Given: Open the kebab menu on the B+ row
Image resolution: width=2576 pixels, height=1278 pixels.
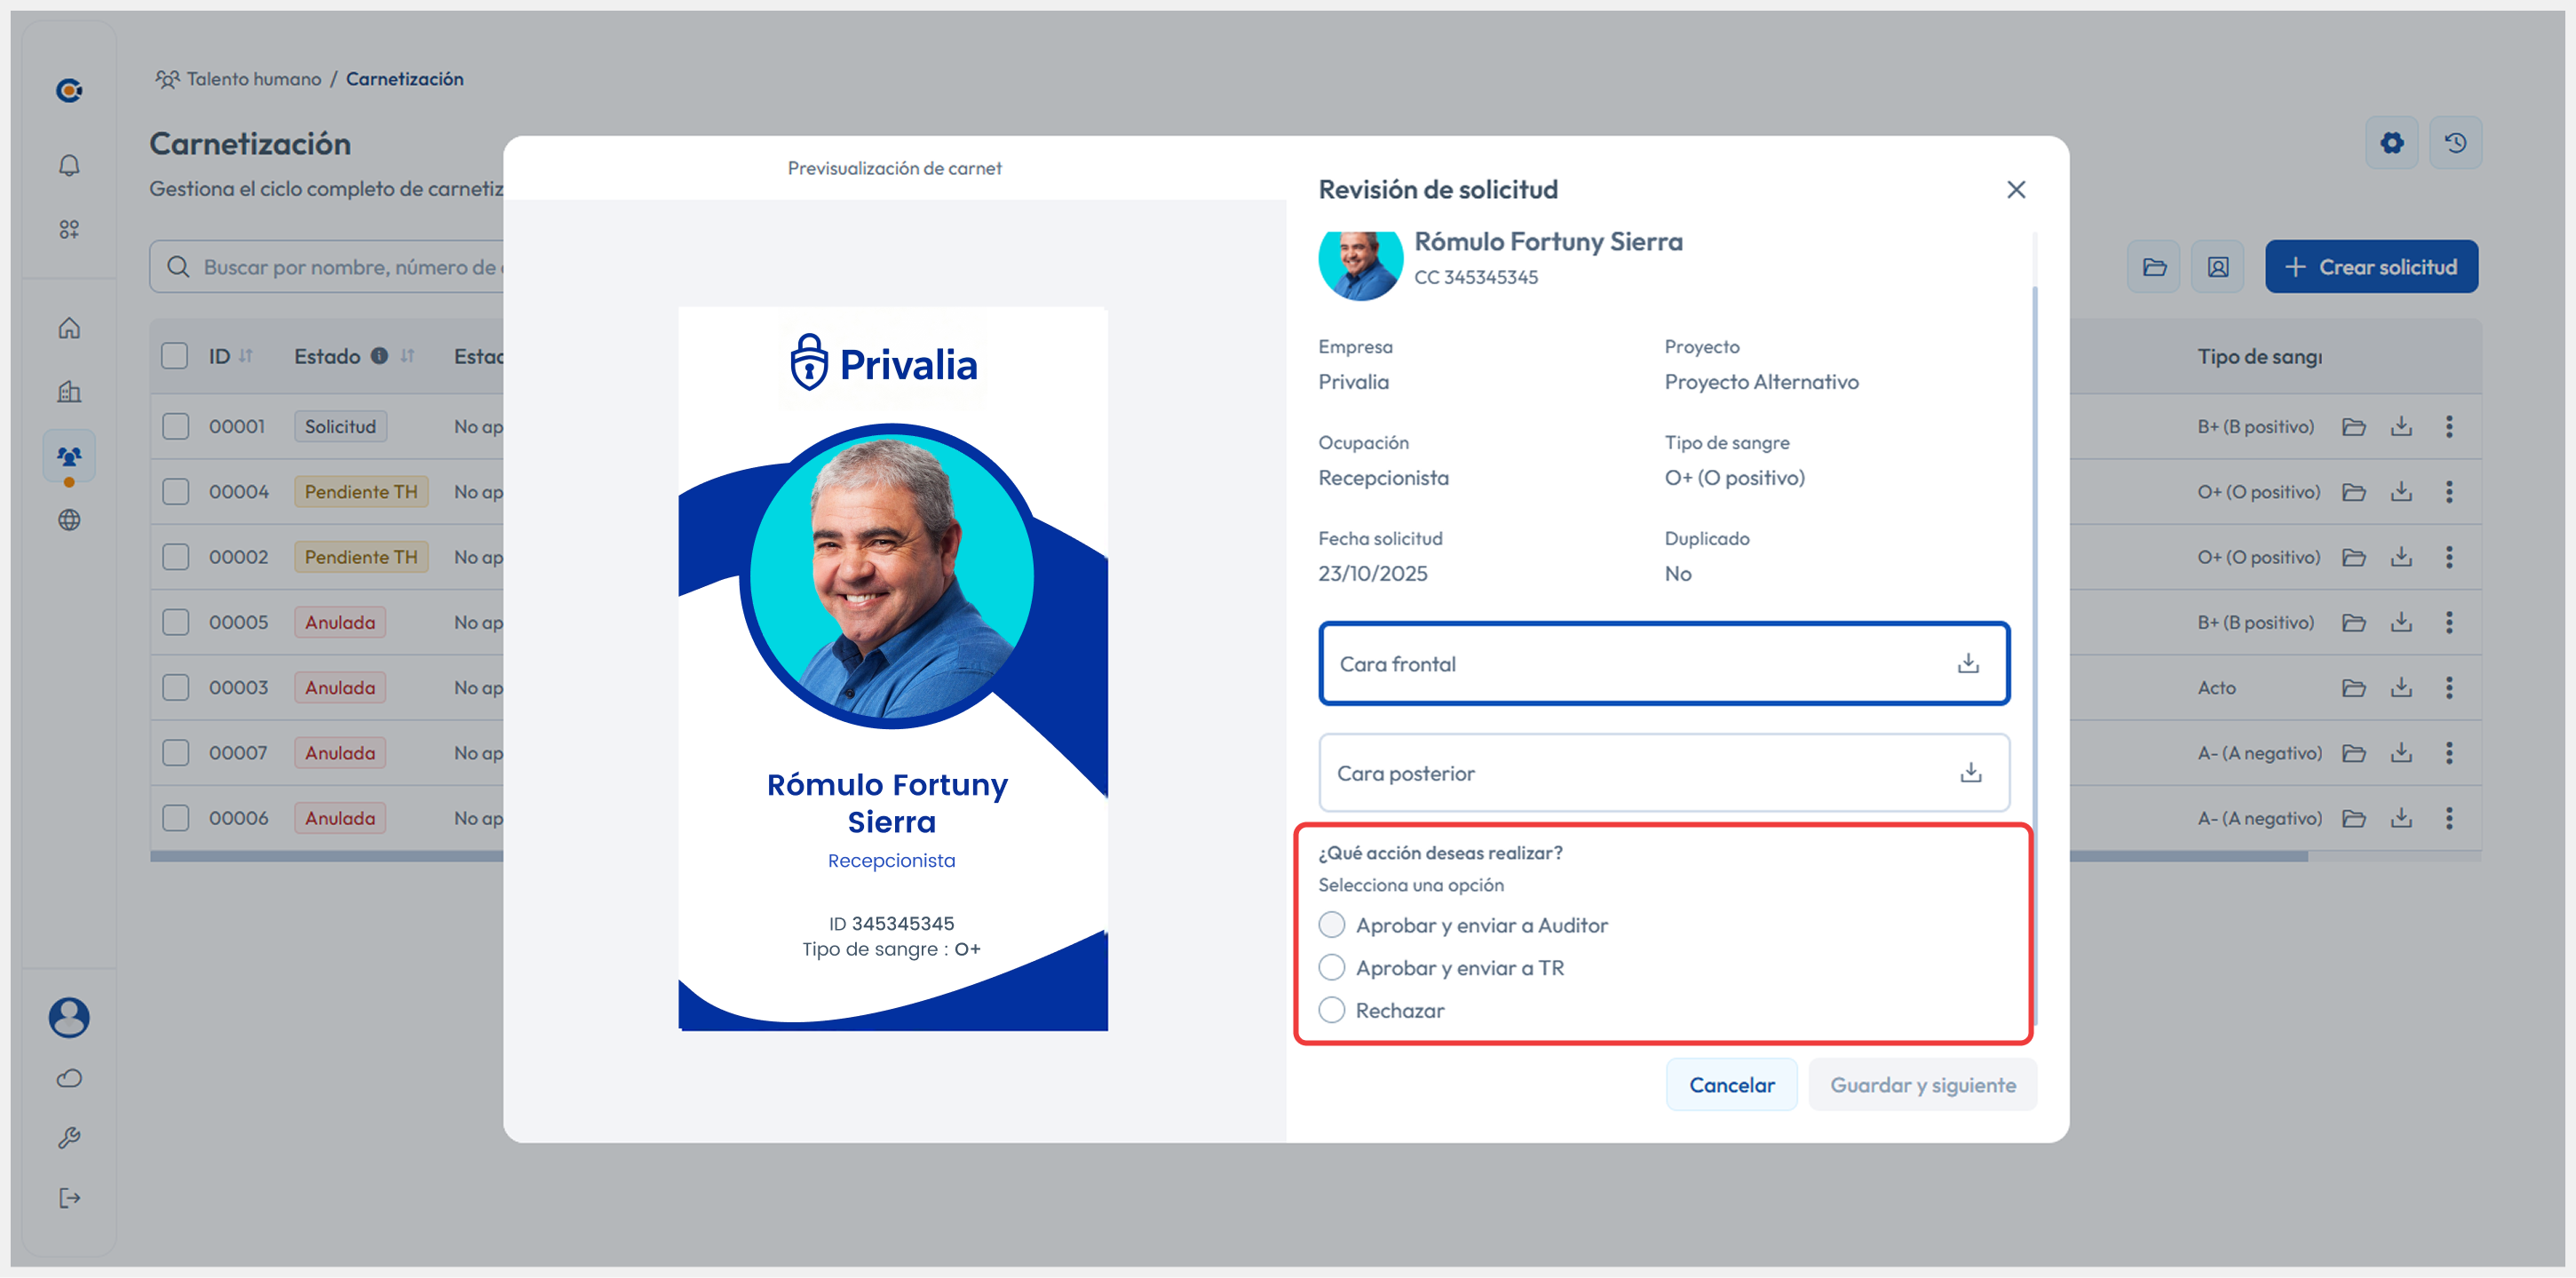Looking at the screenshot, I should (x=2451, y=425).
